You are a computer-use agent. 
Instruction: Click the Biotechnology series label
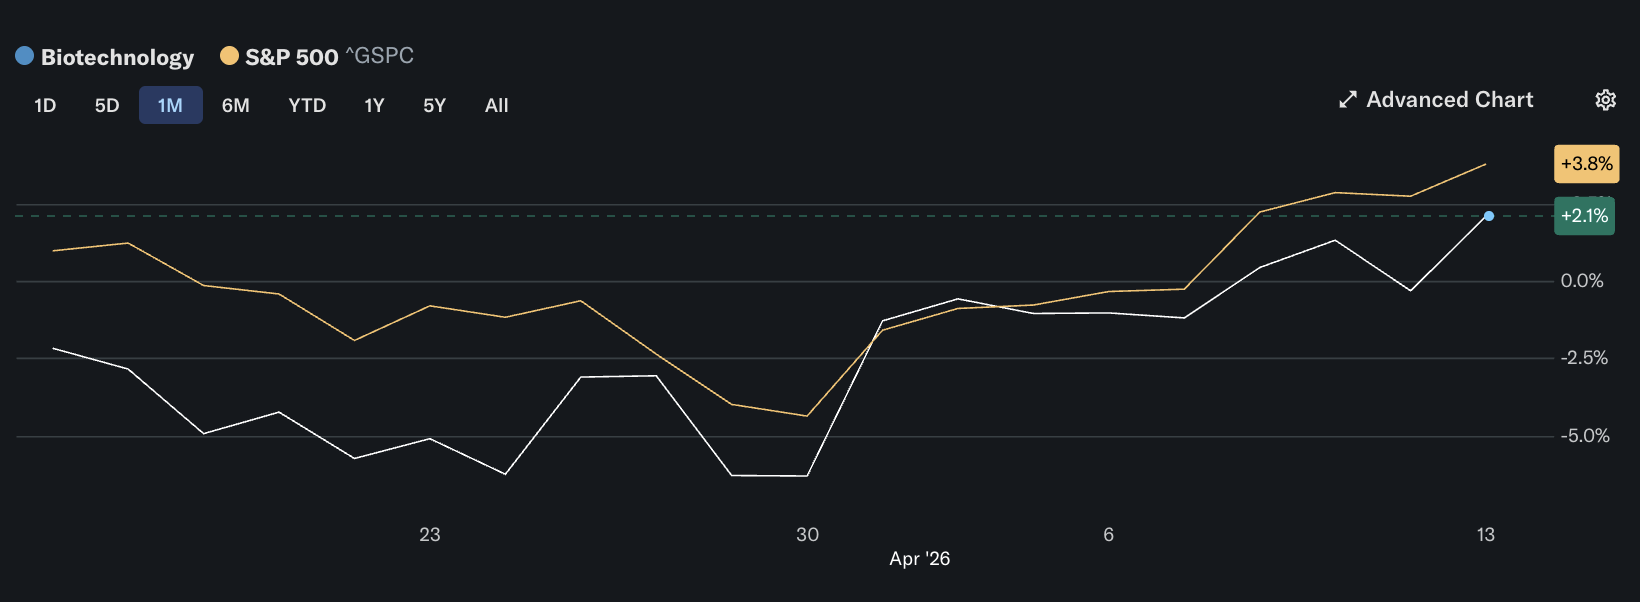point(117,57)
